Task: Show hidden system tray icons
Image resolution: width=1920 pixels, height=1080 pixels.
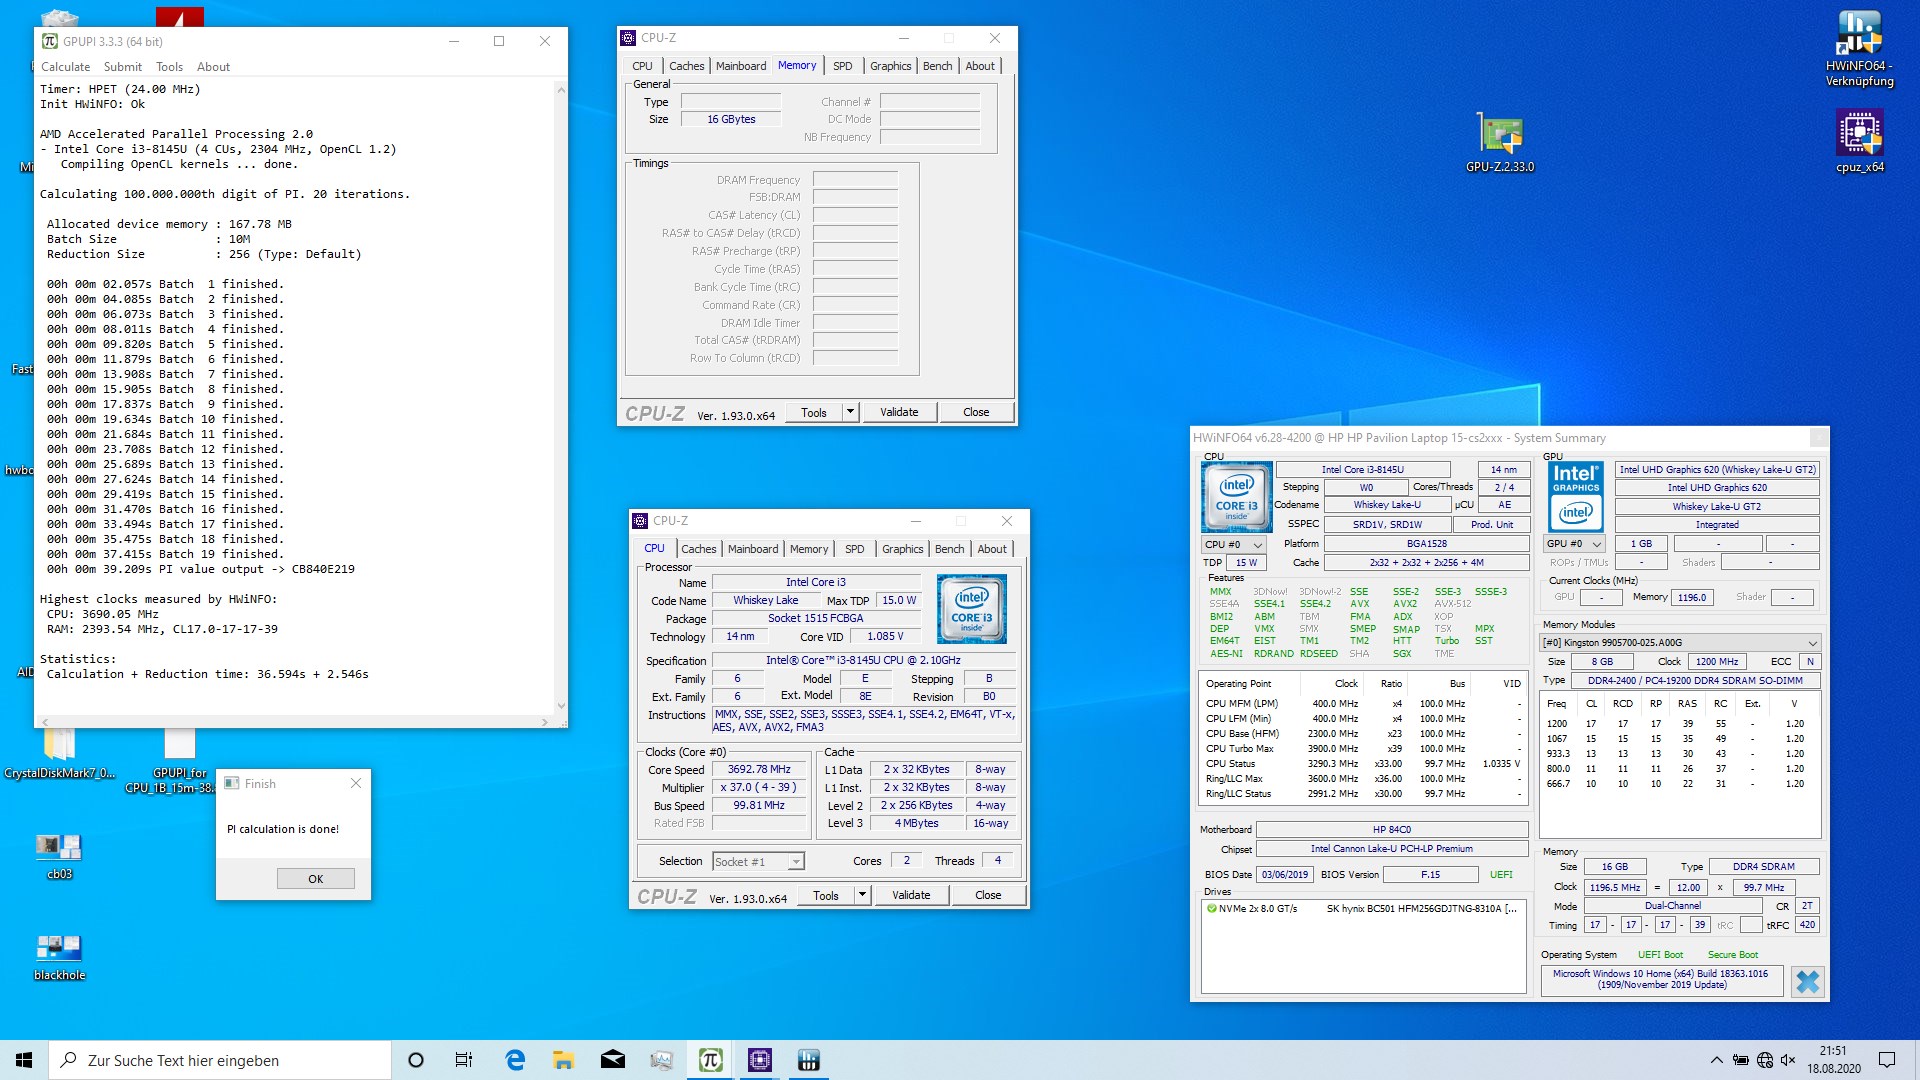Action: (1716, 1060)
